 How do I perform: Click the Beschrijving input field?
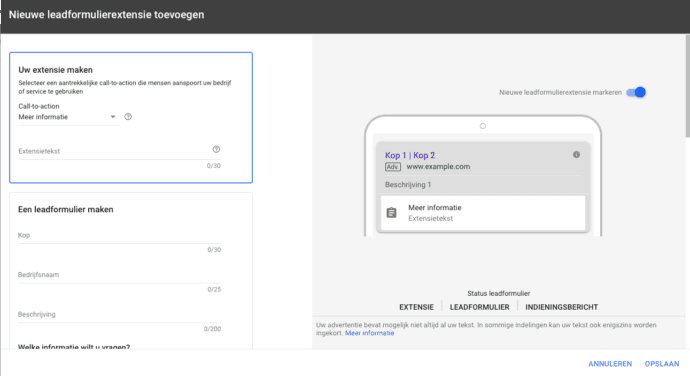119,314
